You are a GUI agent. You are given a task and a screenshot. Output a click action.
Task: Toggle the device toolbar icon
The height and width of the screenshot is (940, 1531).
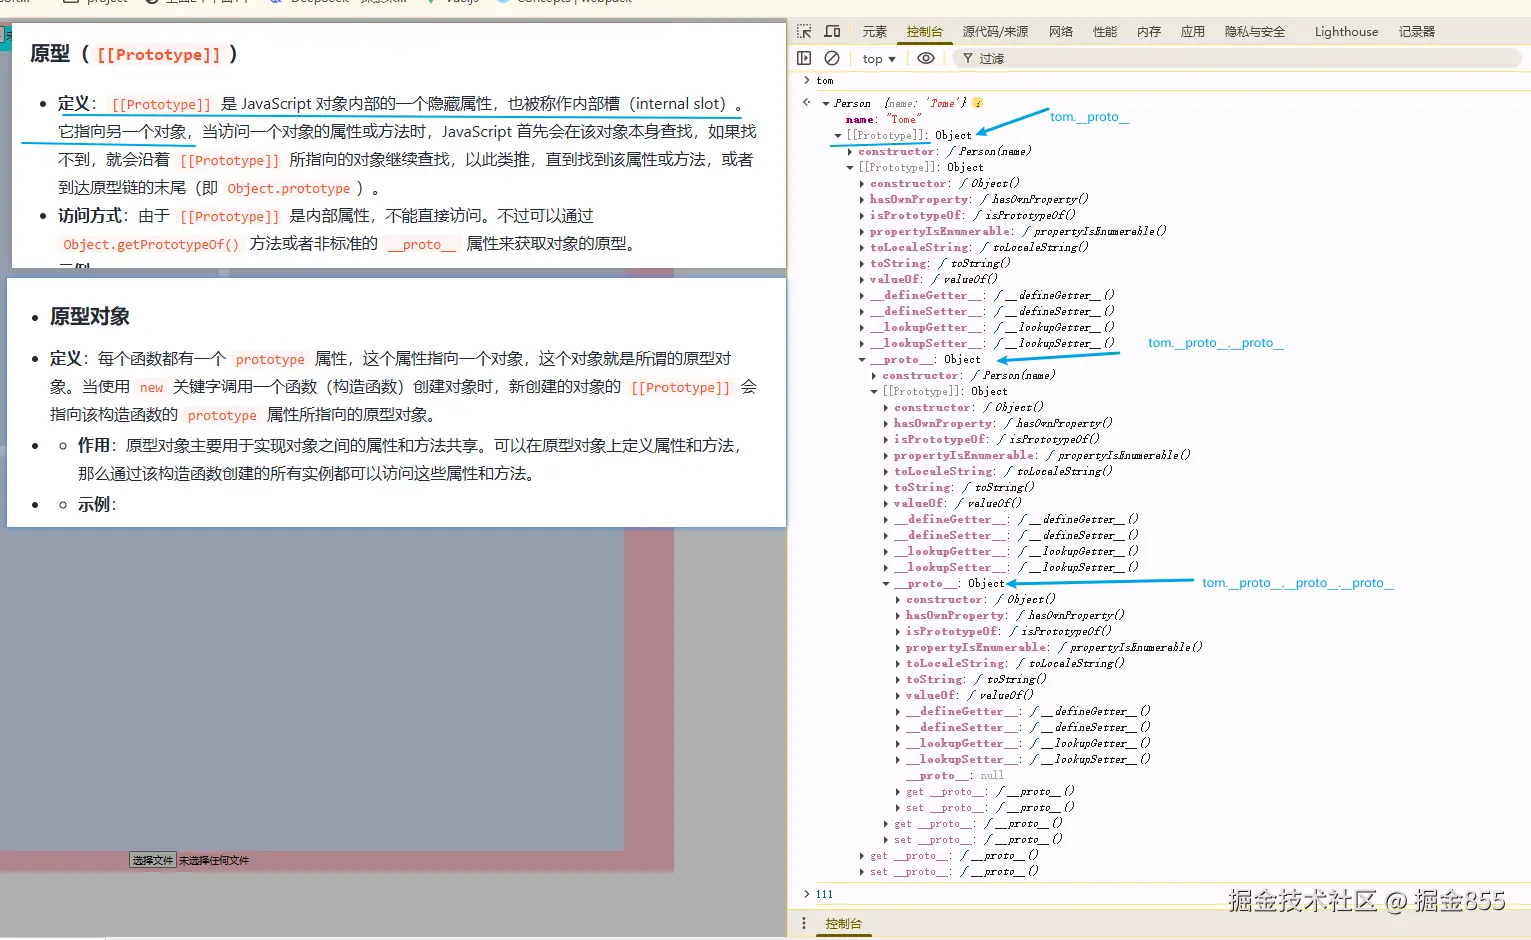click(x=832, y=32)
